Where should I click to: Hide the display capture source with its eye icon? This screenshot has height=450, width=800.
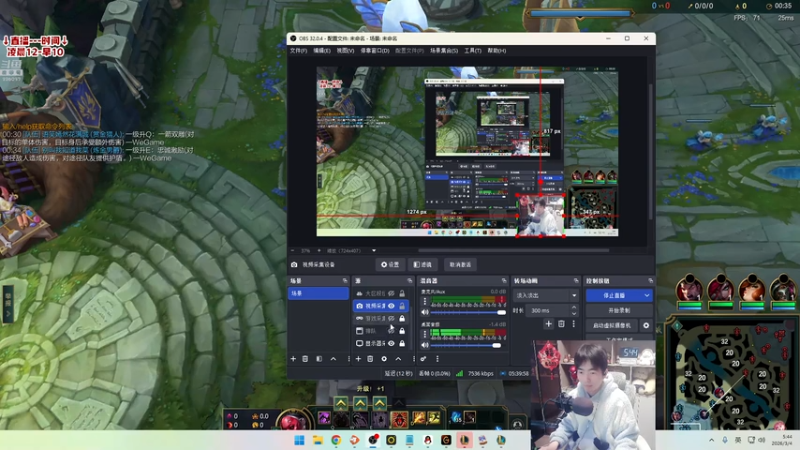(391, 343)
